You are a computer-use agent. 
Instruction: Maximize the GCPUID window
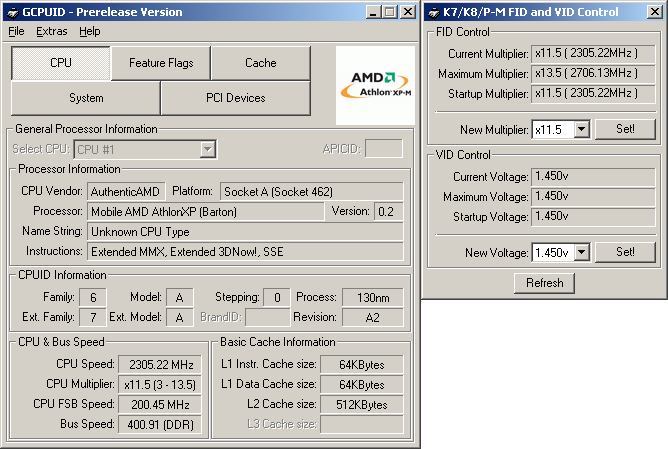click(389, 12)
